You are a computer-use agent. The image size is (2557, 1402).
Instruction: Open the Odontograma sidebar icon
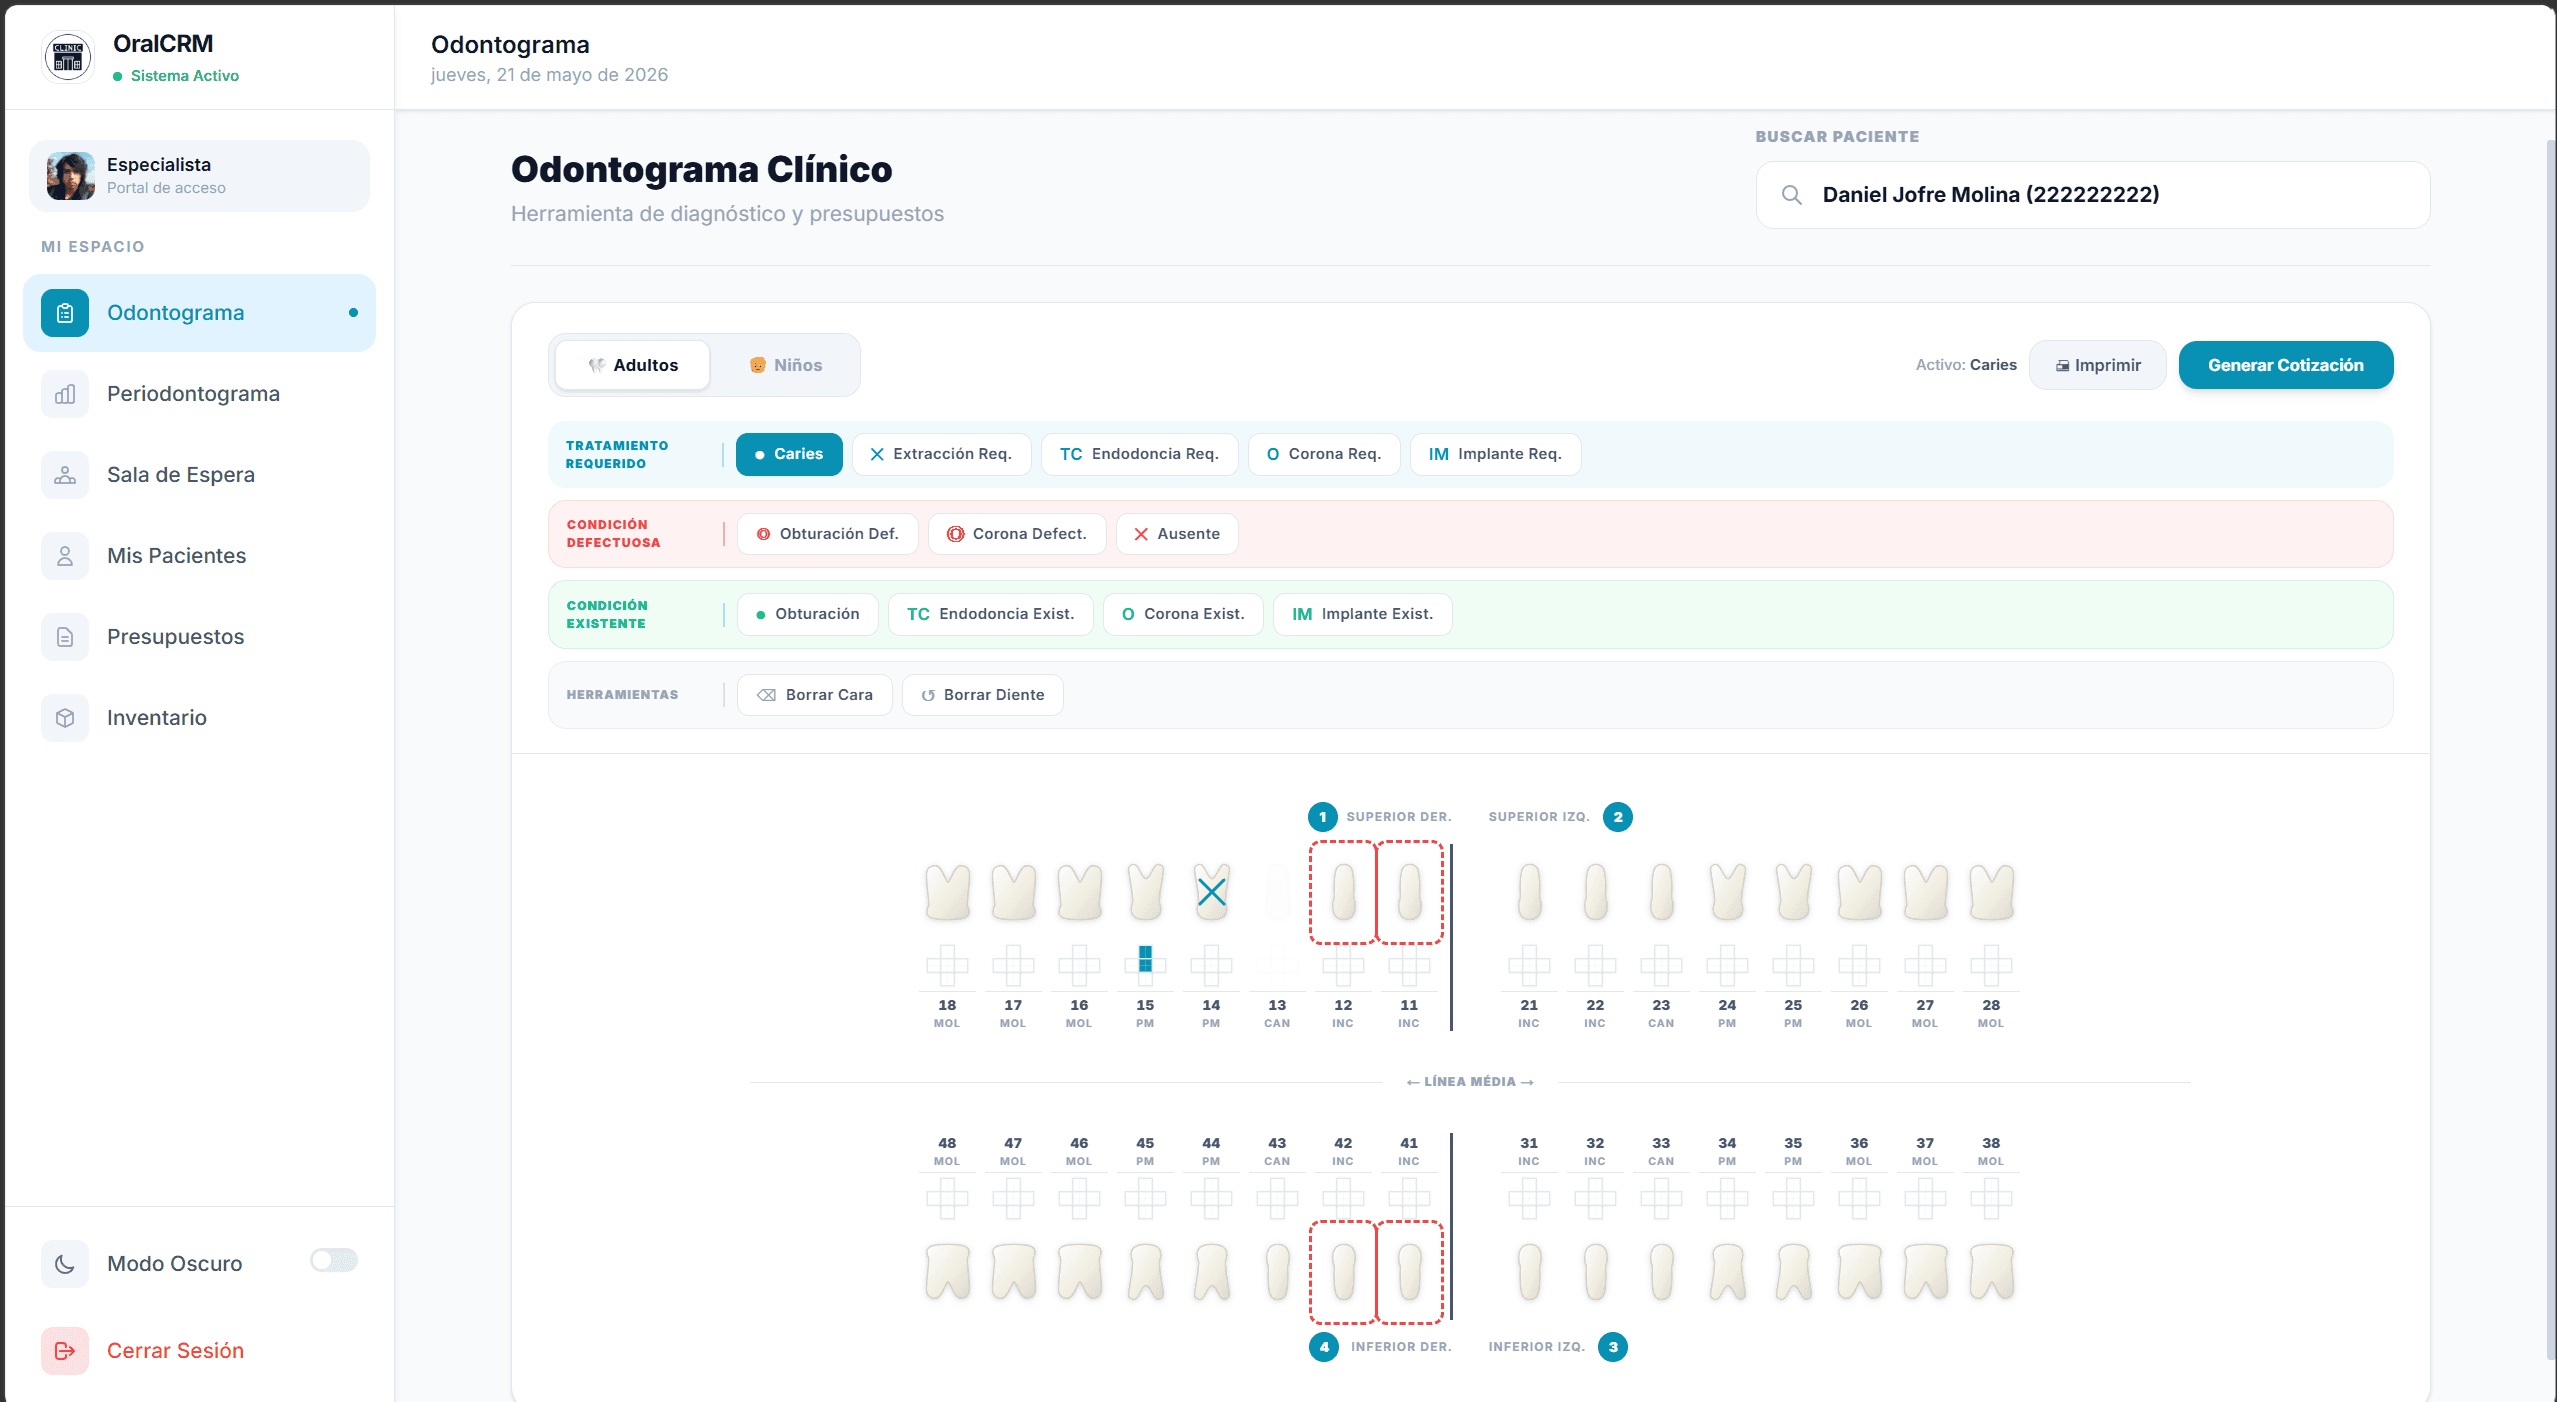(x=65, y=313)
